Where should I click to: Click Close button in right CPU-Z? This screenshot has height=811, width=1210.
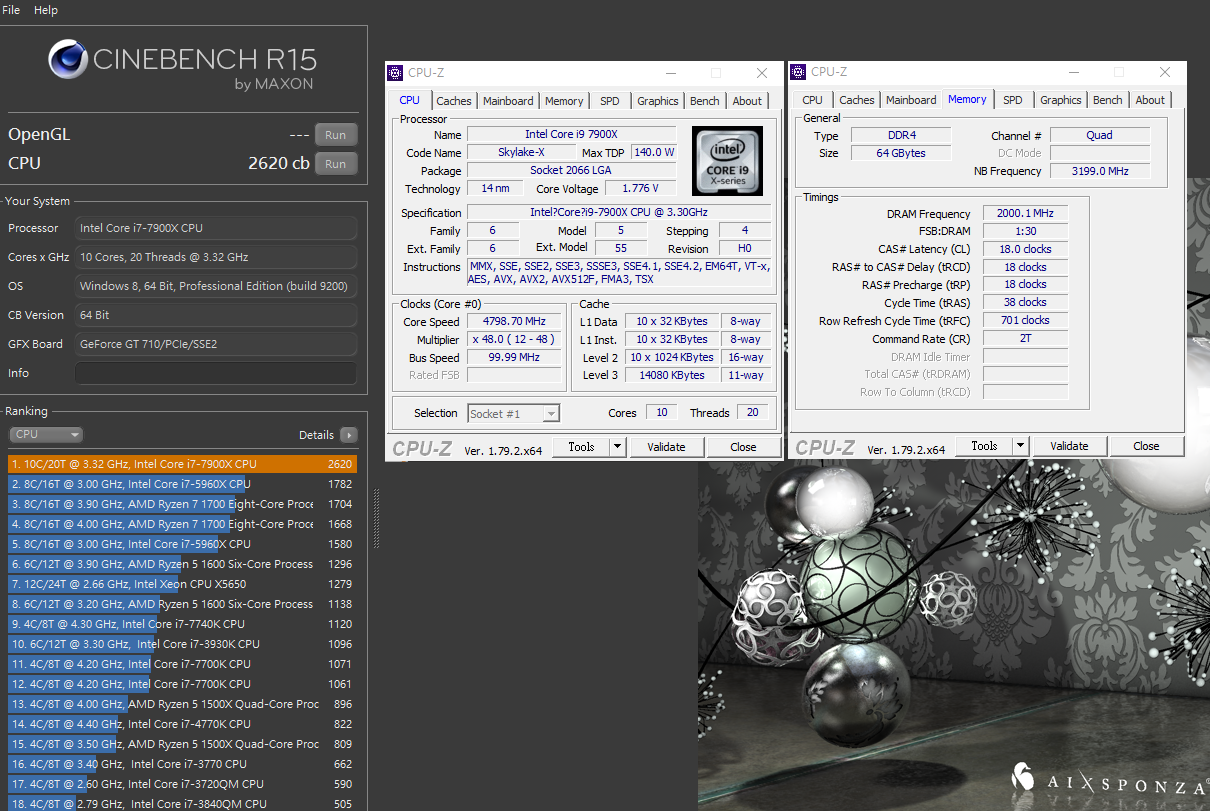(1146, 446)
